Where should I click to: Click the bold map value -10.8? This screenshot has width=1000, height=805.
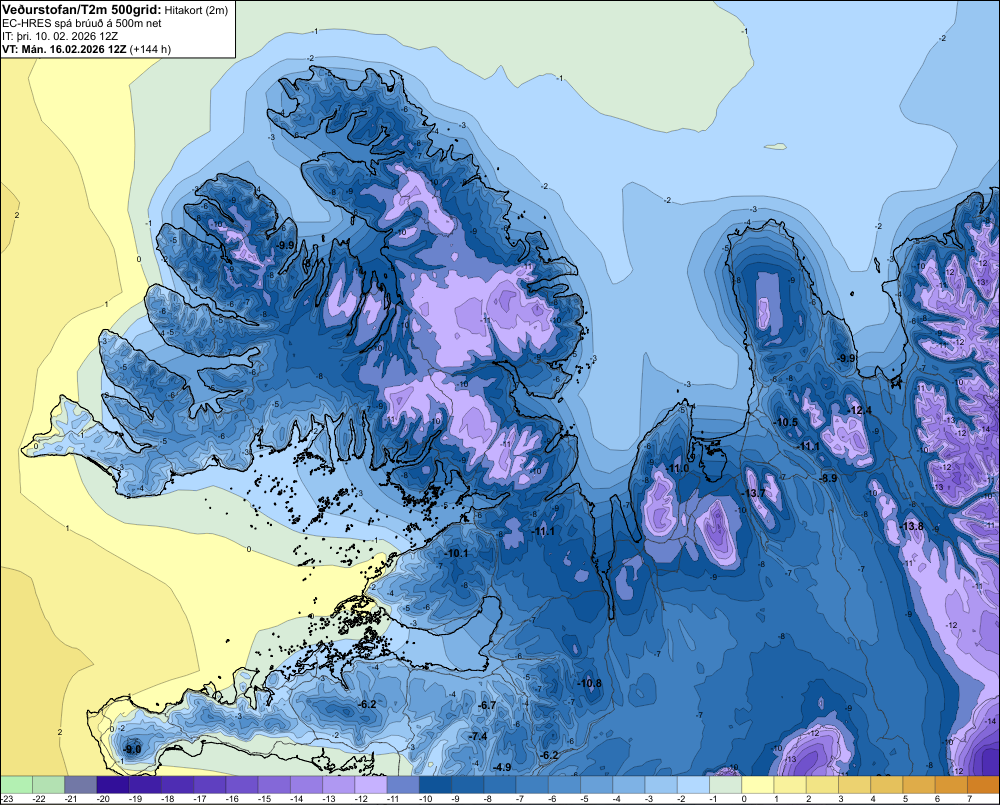[590, 683]
